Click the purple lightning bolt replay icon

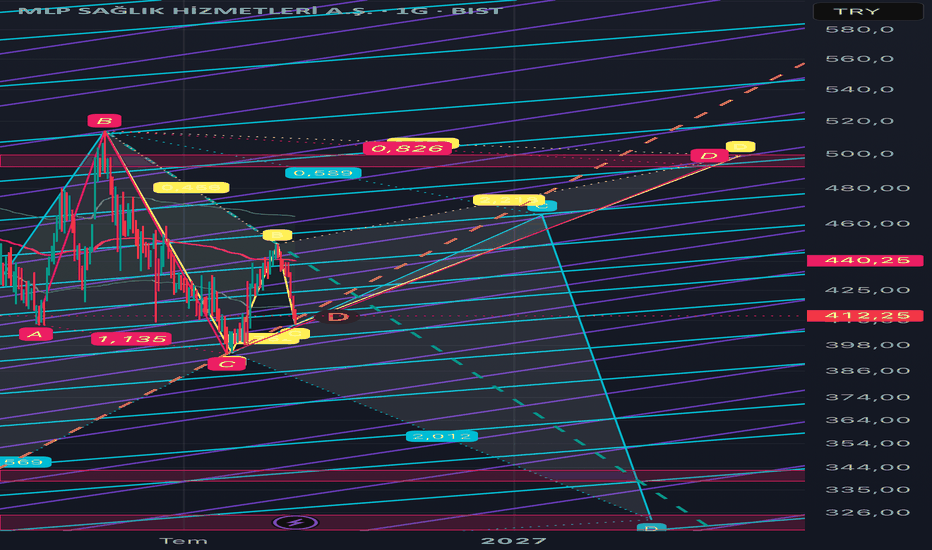[295, 523]
